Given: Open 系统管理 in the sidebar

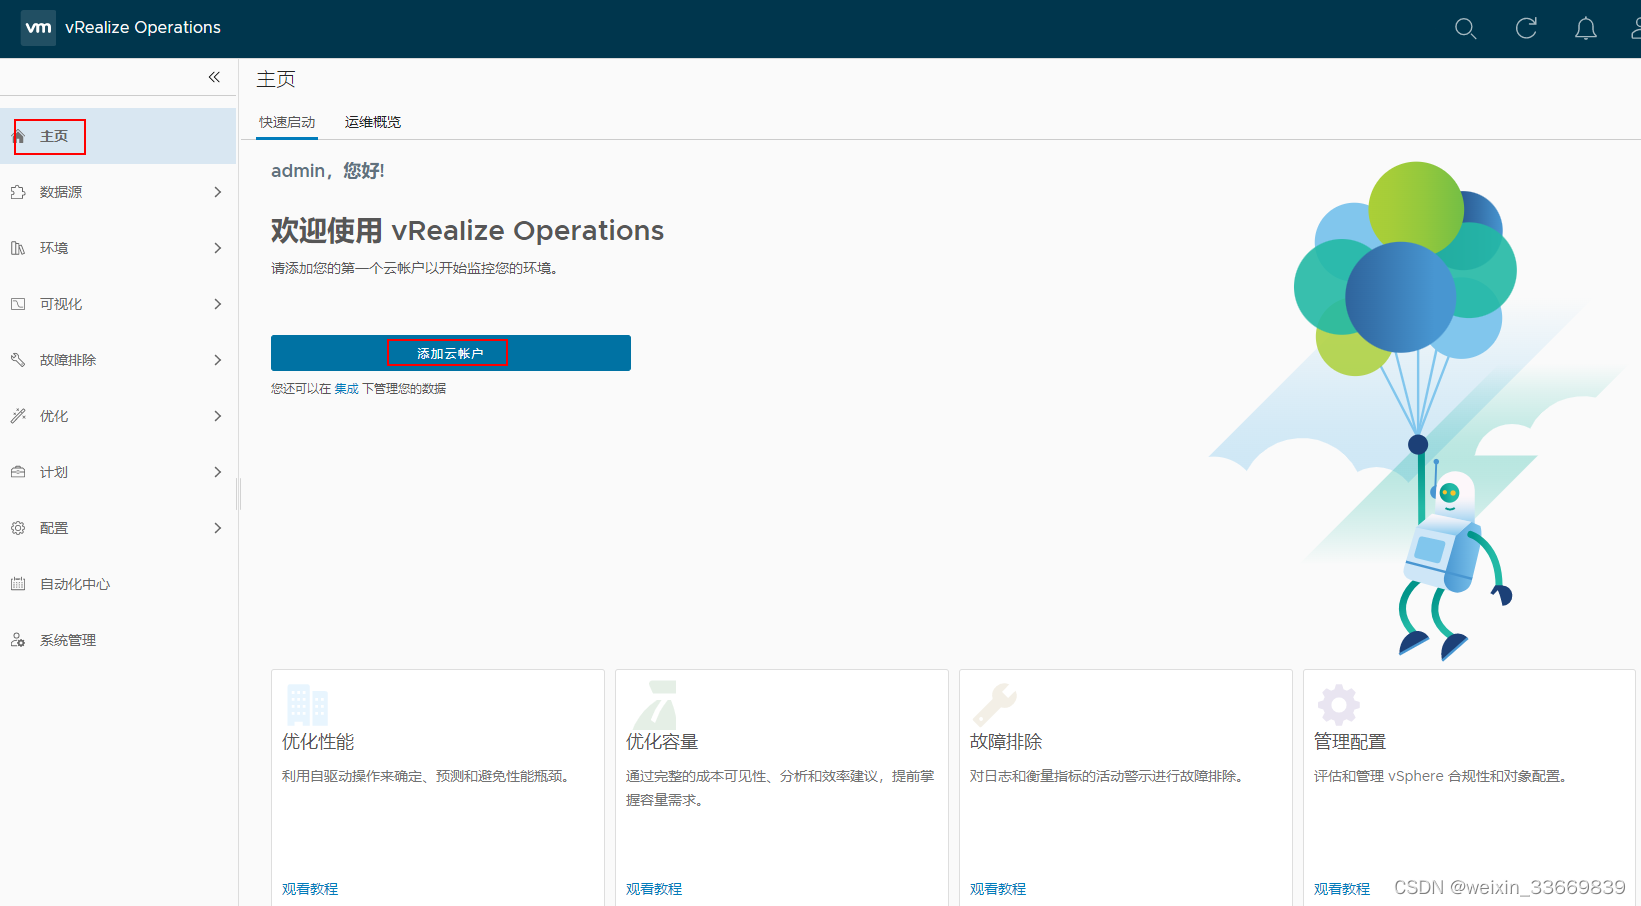Looking at the screenshot, I should click(118, 640).
